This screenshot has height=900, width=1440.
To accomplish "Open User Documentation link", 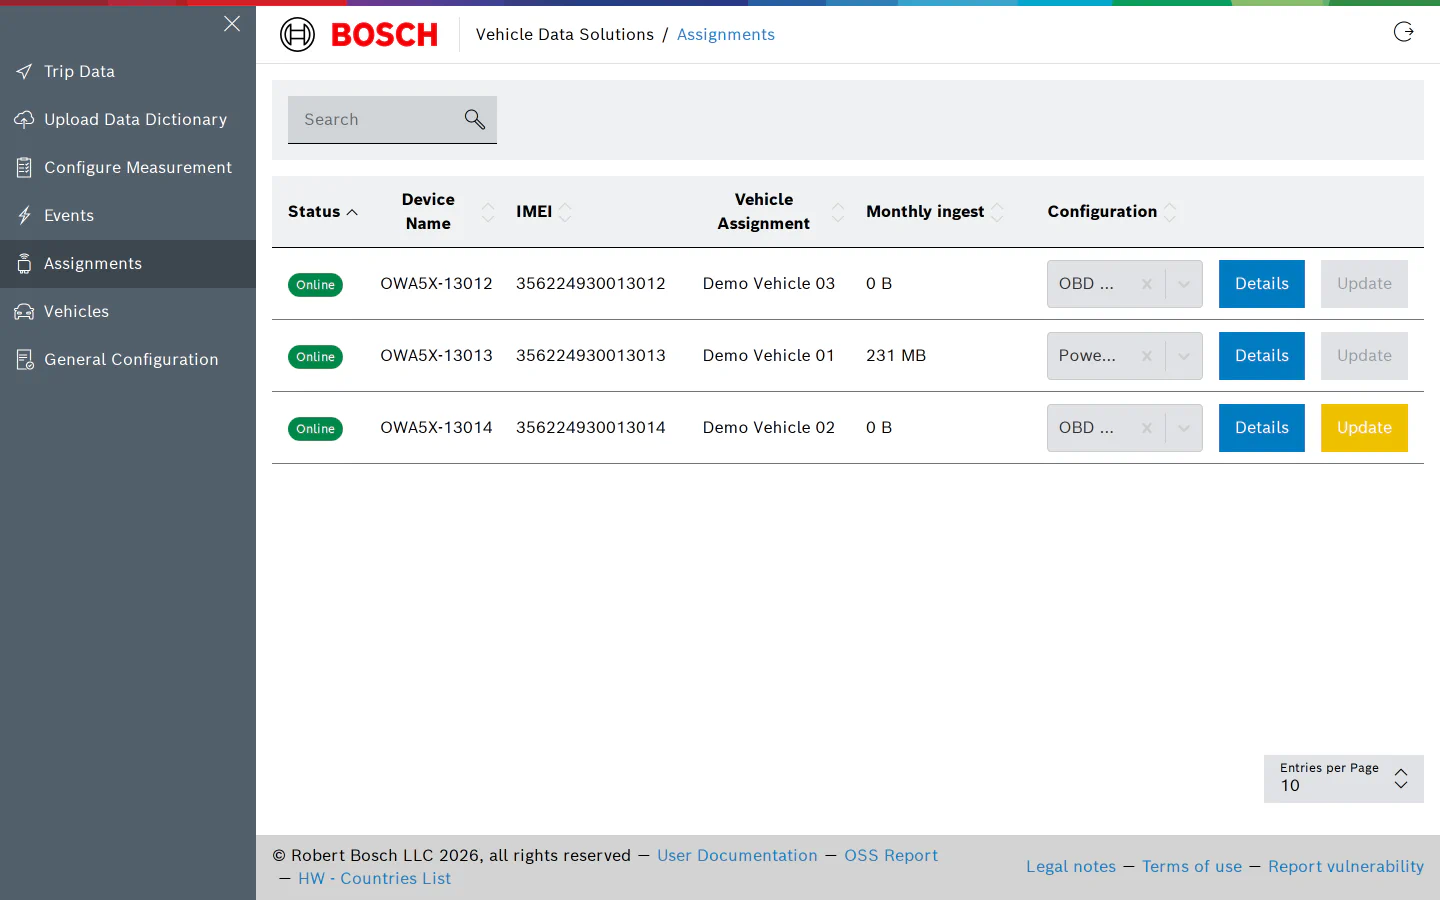I will click(x=737, y=856).
